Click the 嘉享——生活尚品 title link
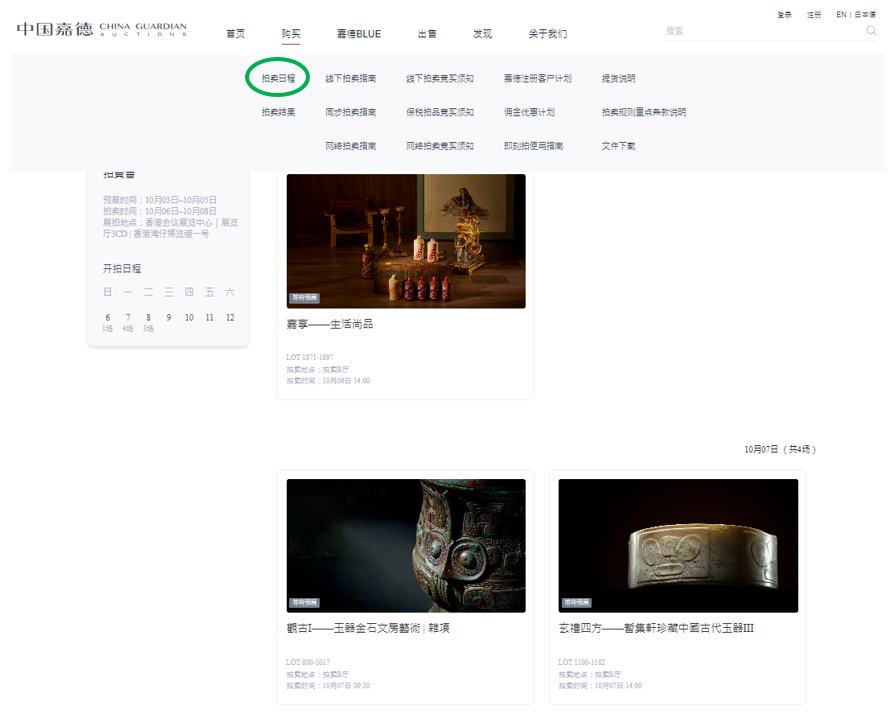The width and height of the screenshot is (893, 716). (330, 324)
